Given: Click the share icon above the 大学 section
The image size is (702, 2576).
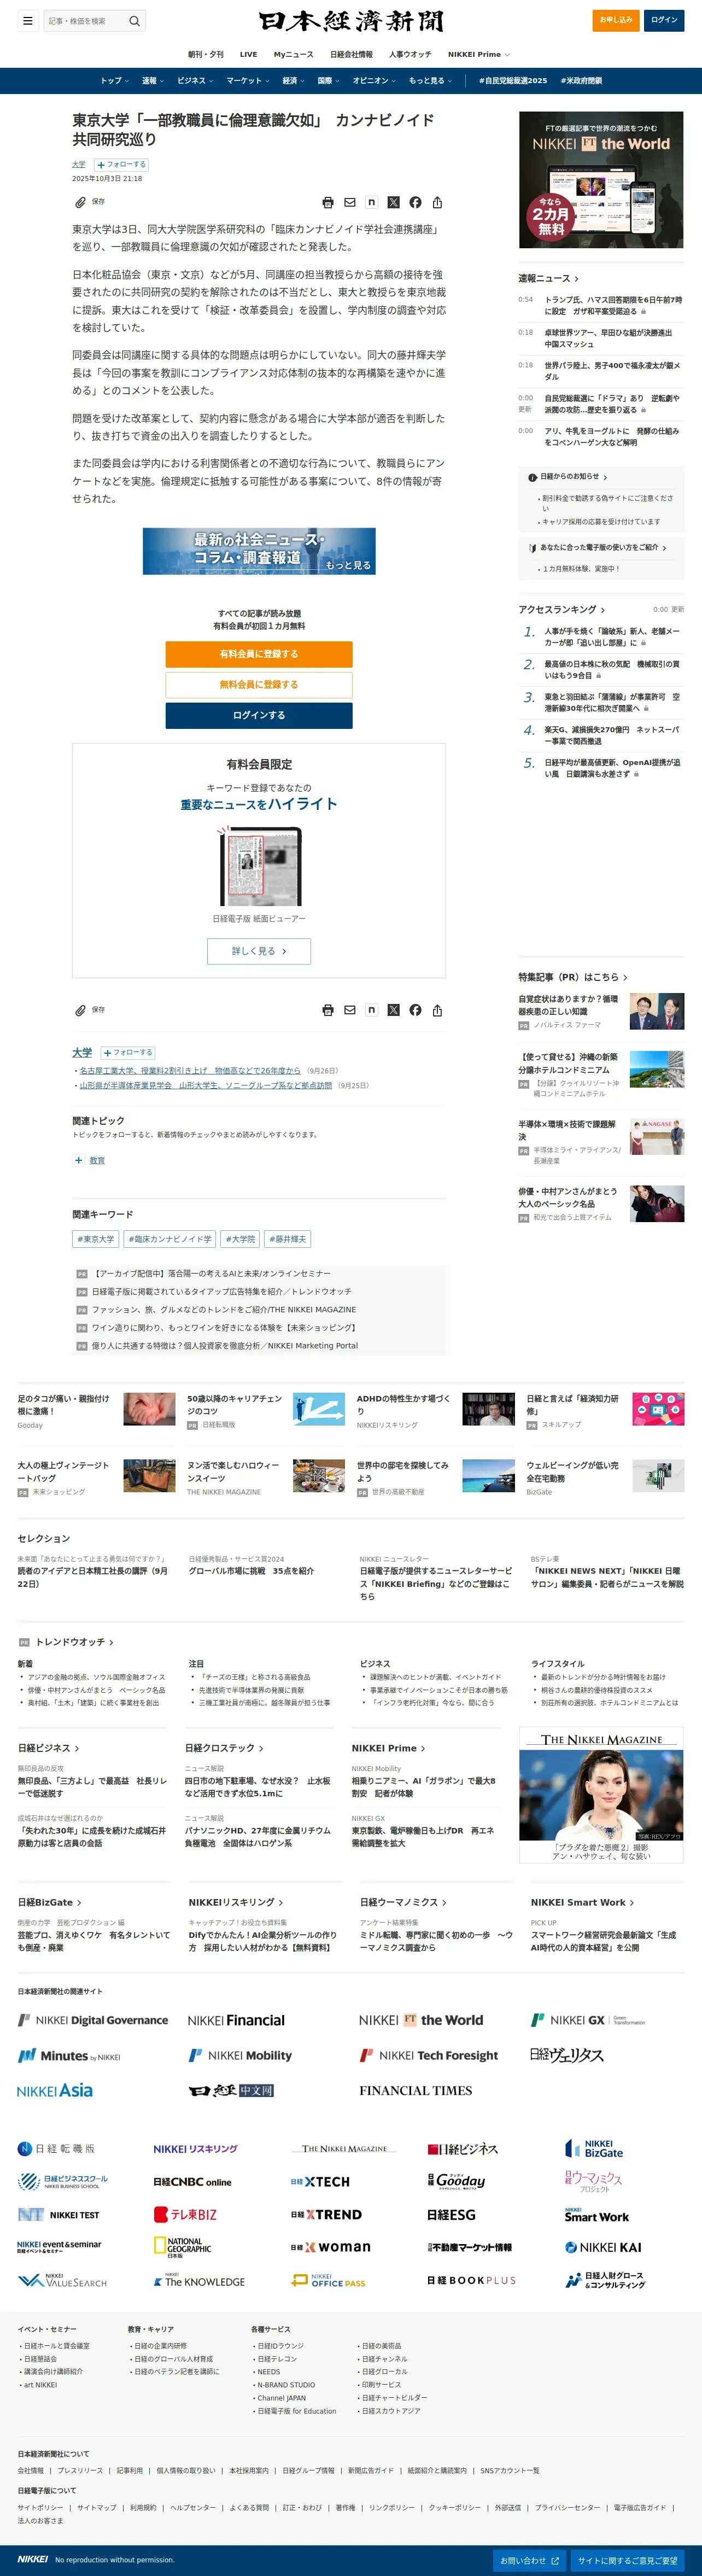Looking at the screenshot, I should point(437,1010).
